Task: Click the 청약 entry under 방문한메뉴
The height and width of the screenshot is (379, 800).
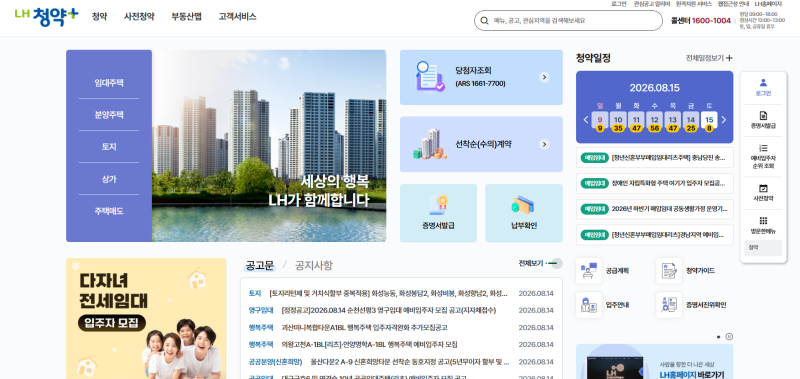Action: [x=763, y=248]
